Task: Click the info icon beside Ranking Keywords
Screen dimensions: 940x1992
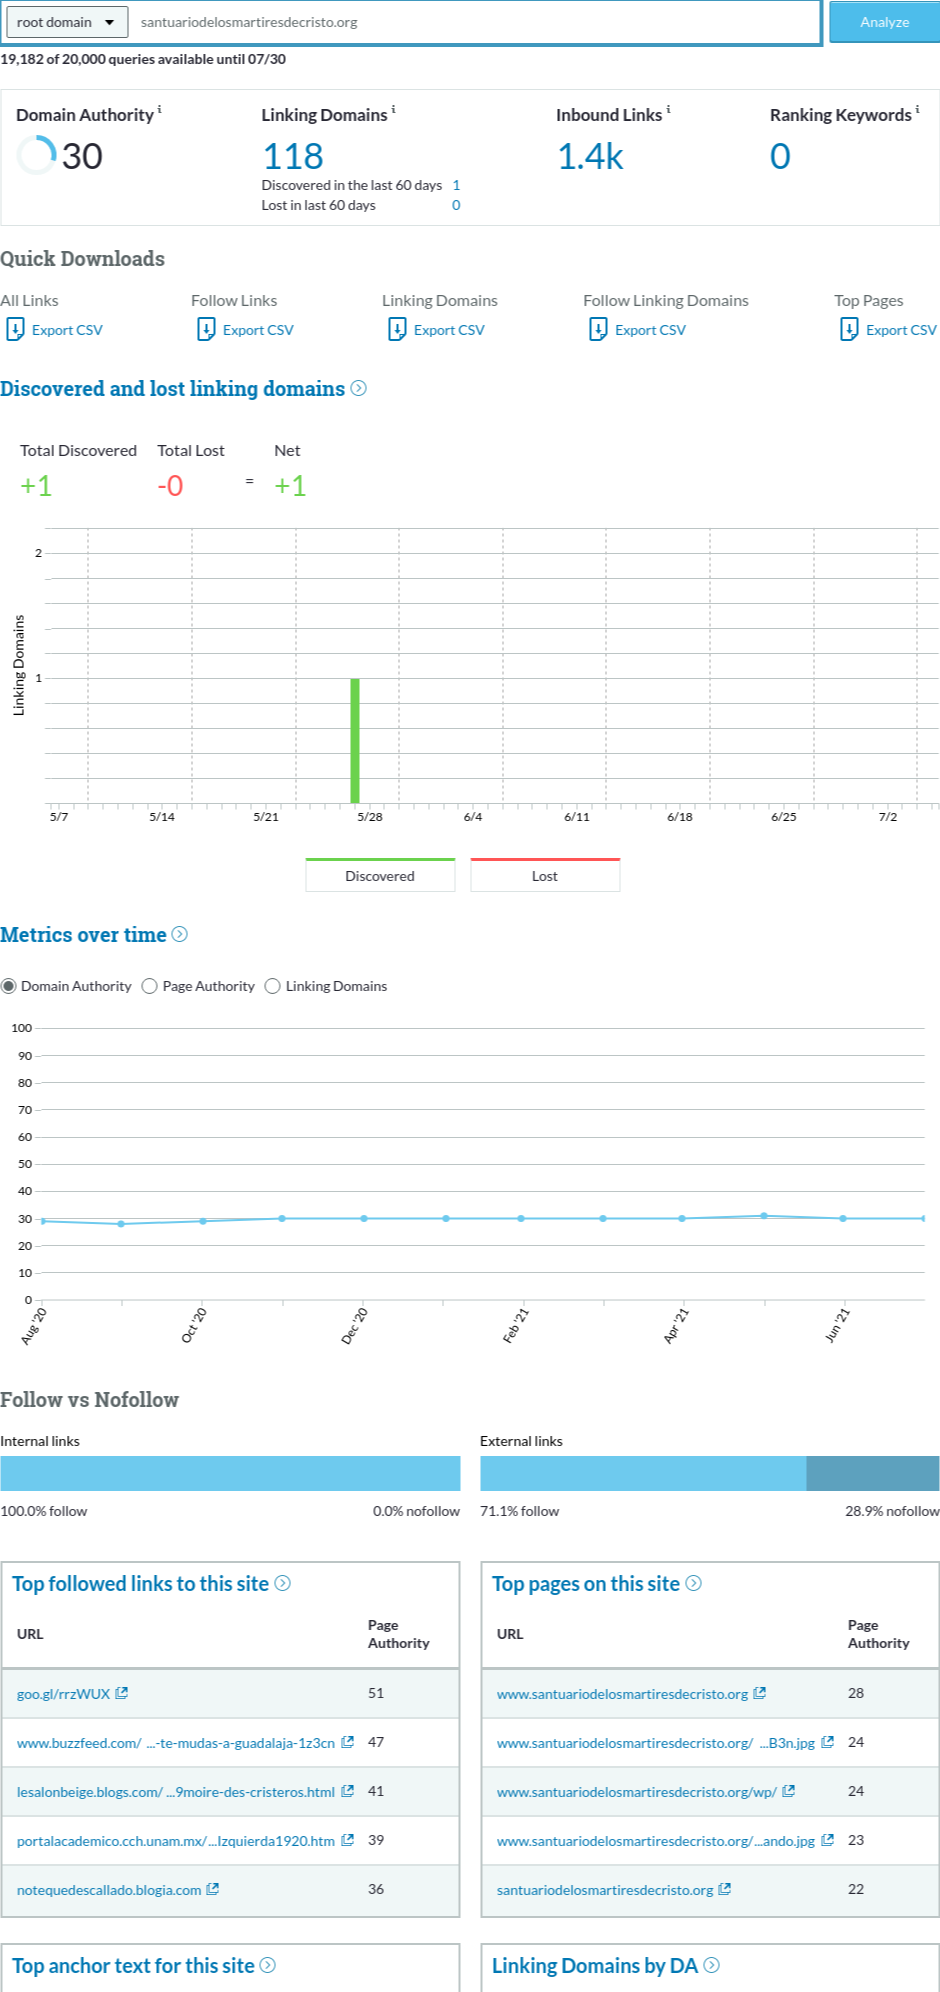Action: [917, 109]
